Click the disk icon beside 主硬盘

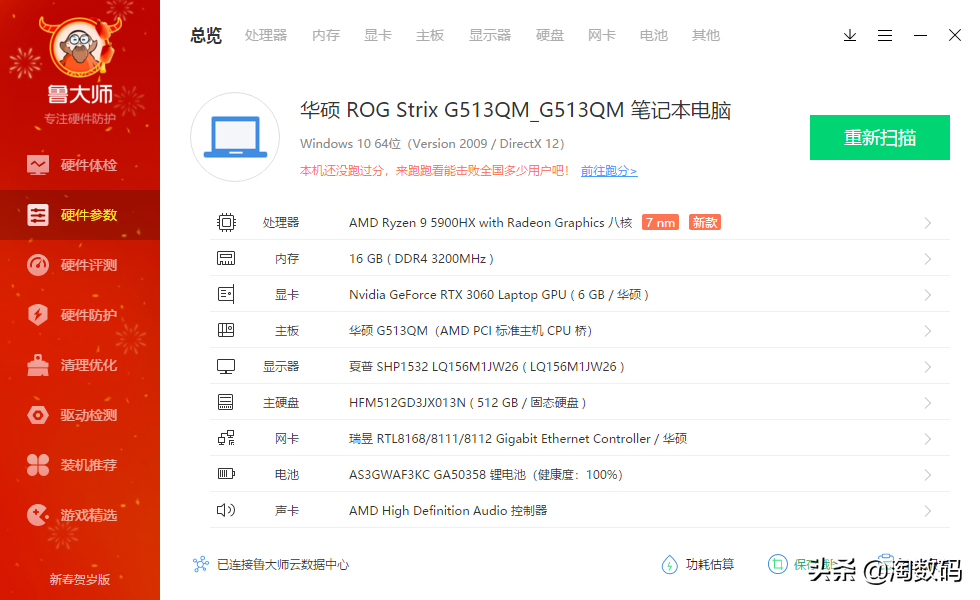[x=226, y=402]
